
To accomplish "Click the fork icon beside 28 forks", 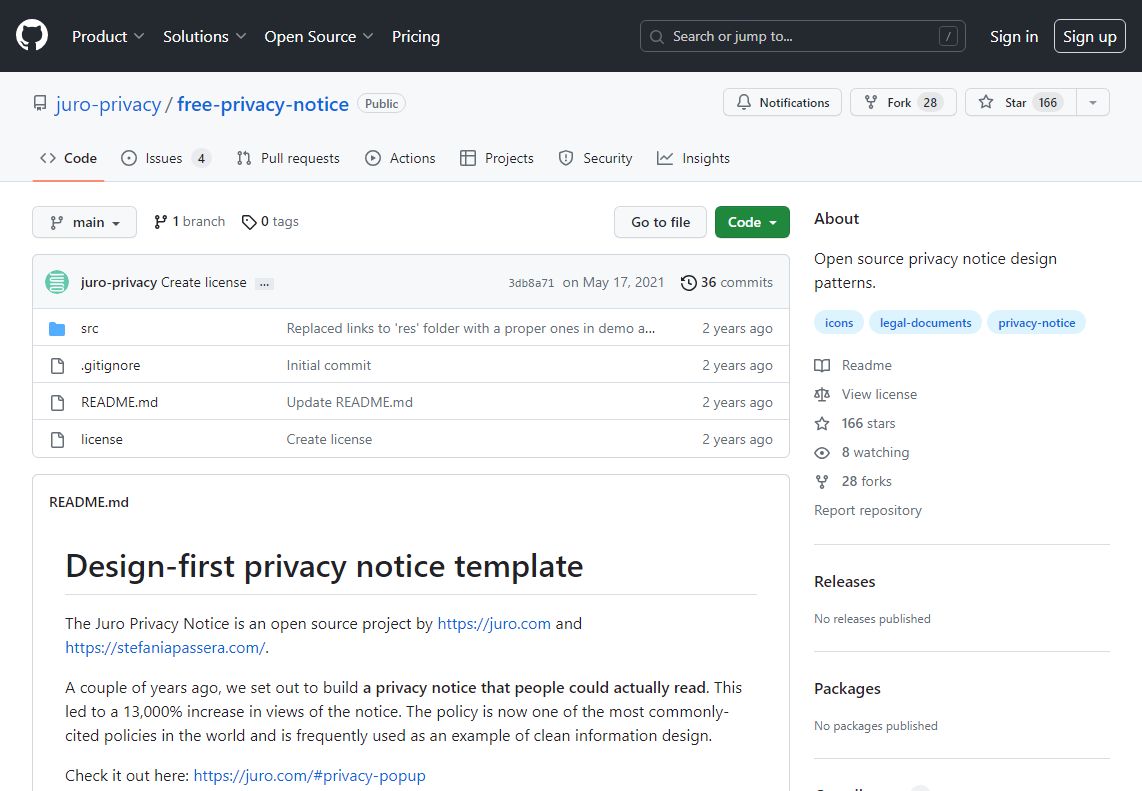I will [822, 481].
